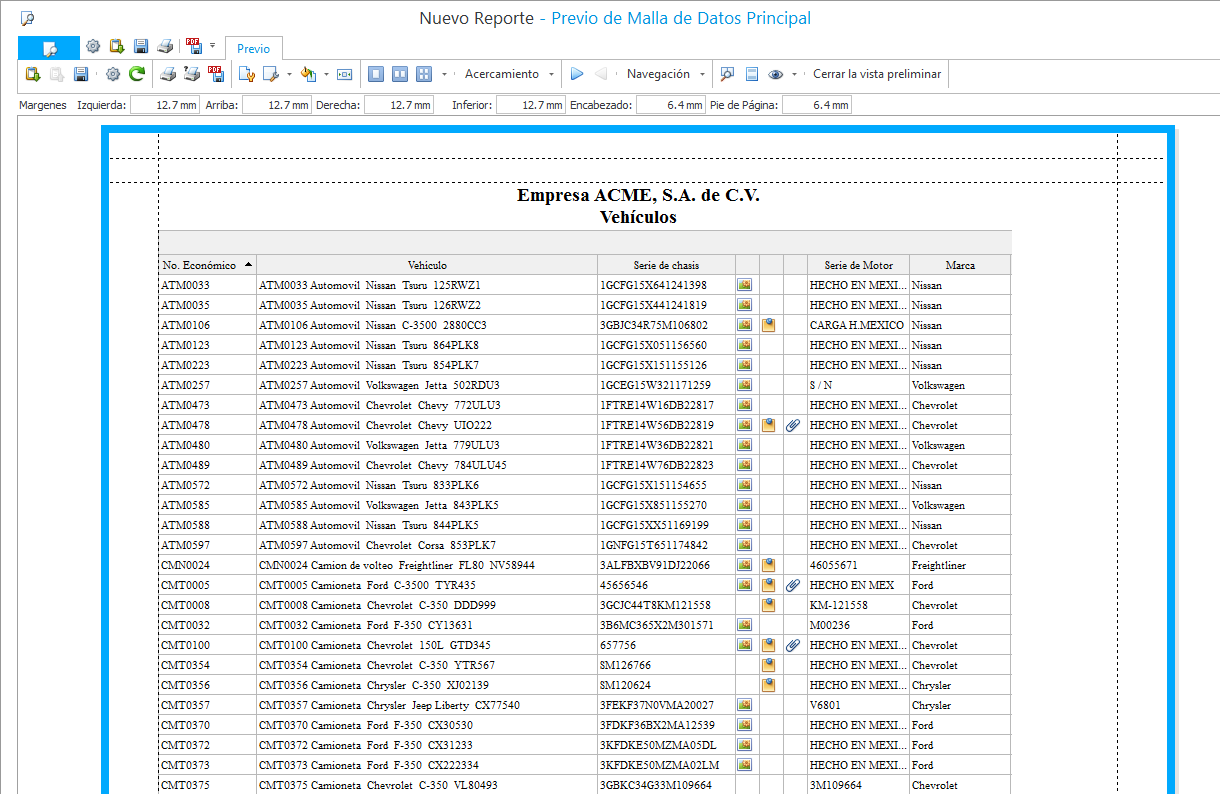Click the green refresh icon in toolbar
The image size is (1220, 794).
(x=137, y=74)
